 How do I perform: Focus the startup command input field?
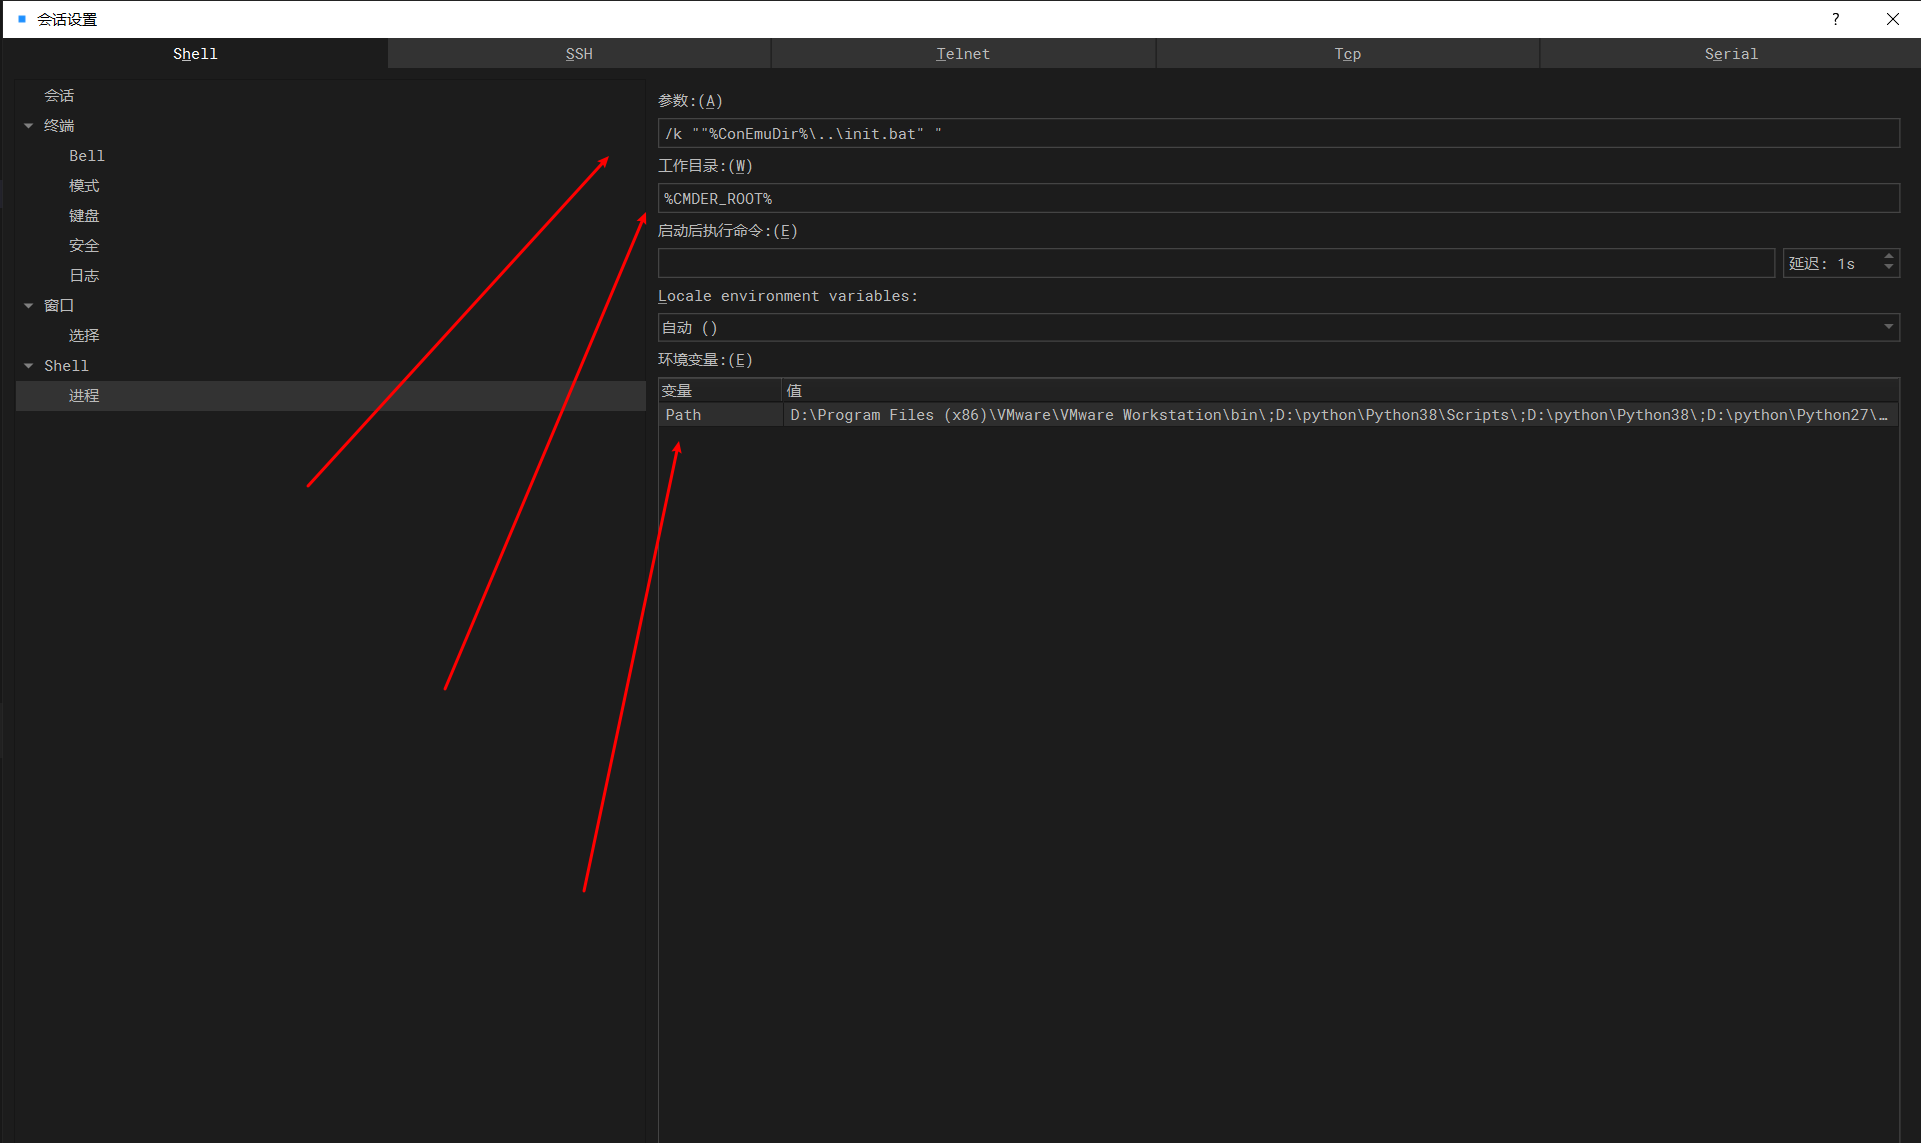[x=1215, y=263]
